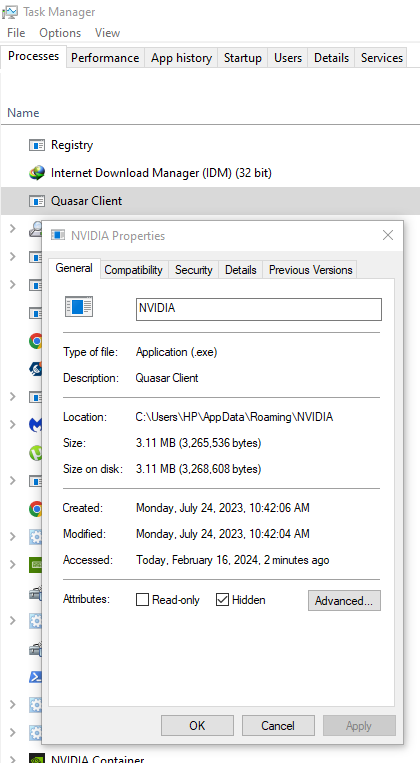
Task: Click OK in NVIDIA Properties
Action: click(197, 726)
